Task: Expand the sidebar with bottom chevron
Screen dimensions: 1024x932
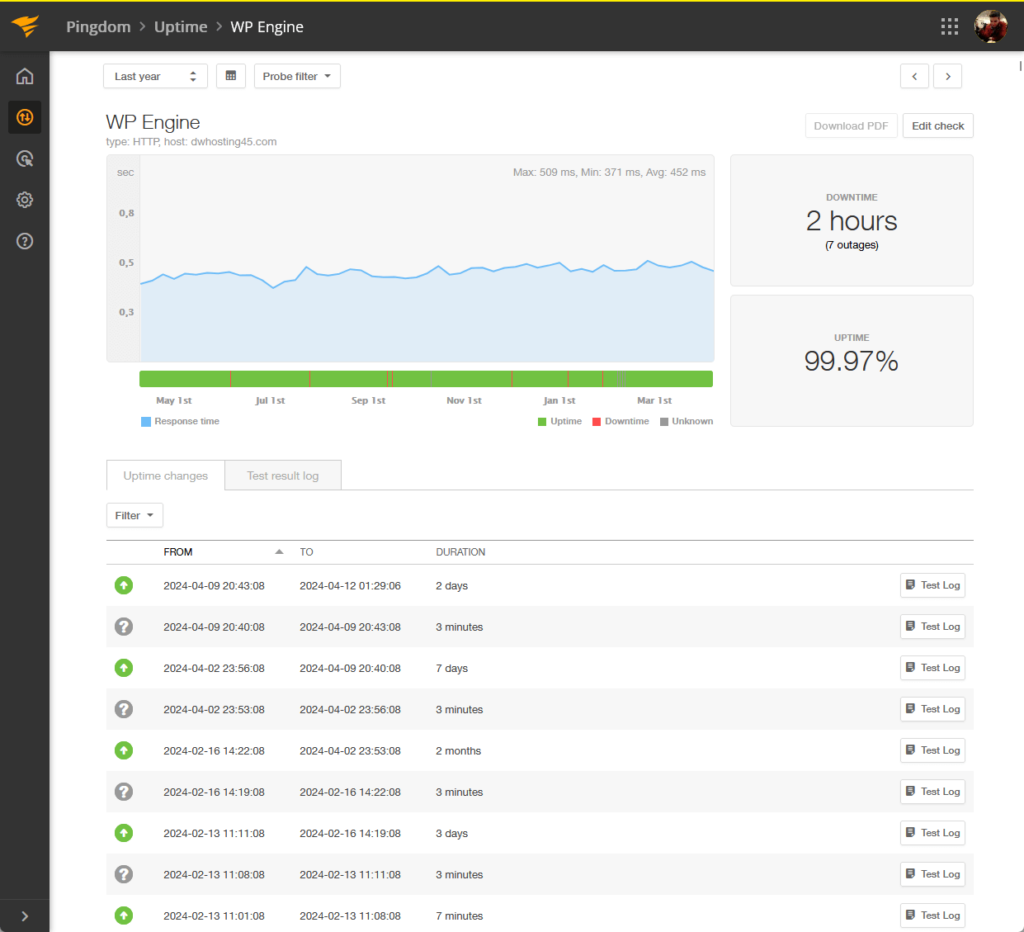Action: click(25, 916)
